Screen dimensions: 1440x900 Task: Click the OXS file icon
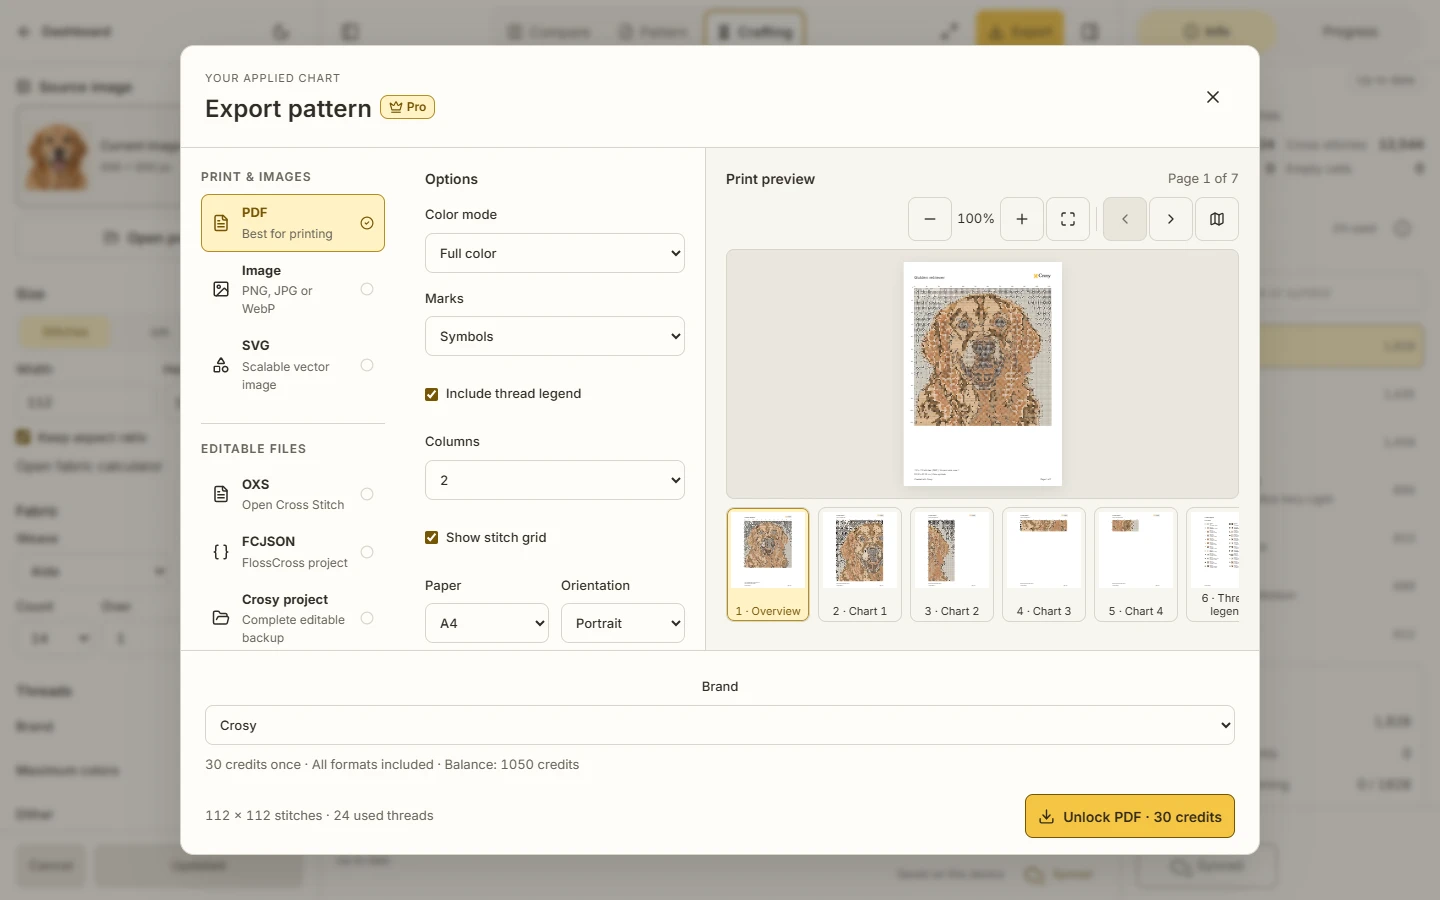(222, 494)
